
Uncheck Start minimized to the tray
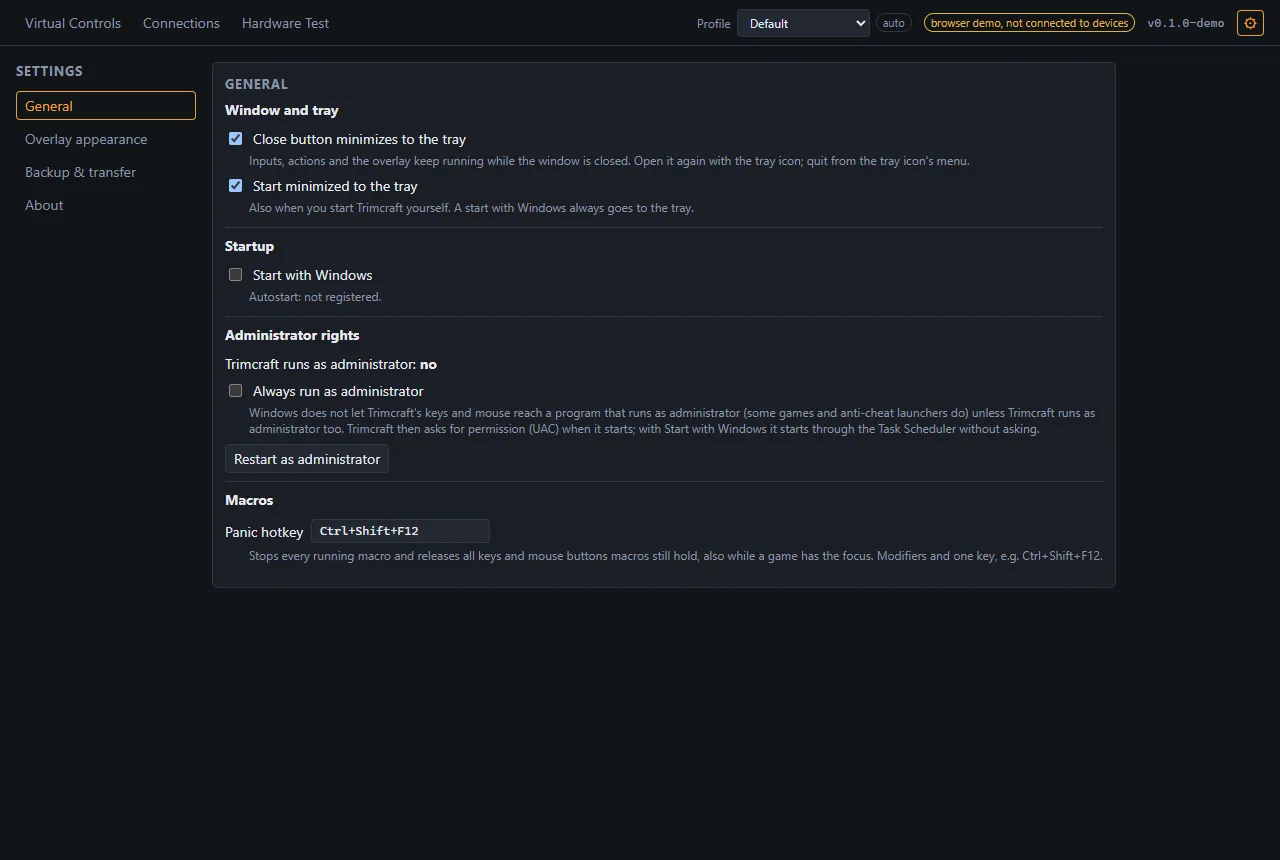[236, 186]
